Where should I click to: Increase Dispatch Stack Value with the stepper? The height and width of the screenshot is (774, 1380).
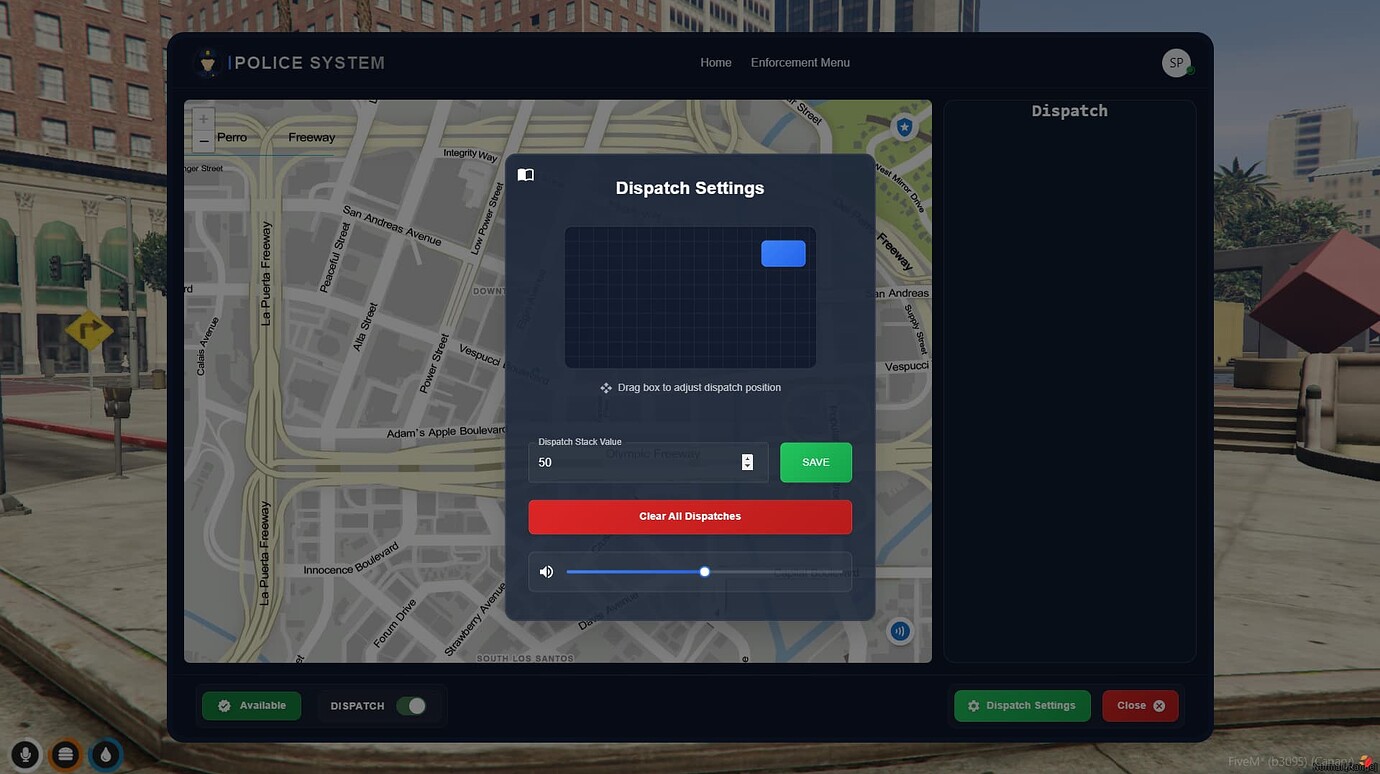(x=747, y=458)
